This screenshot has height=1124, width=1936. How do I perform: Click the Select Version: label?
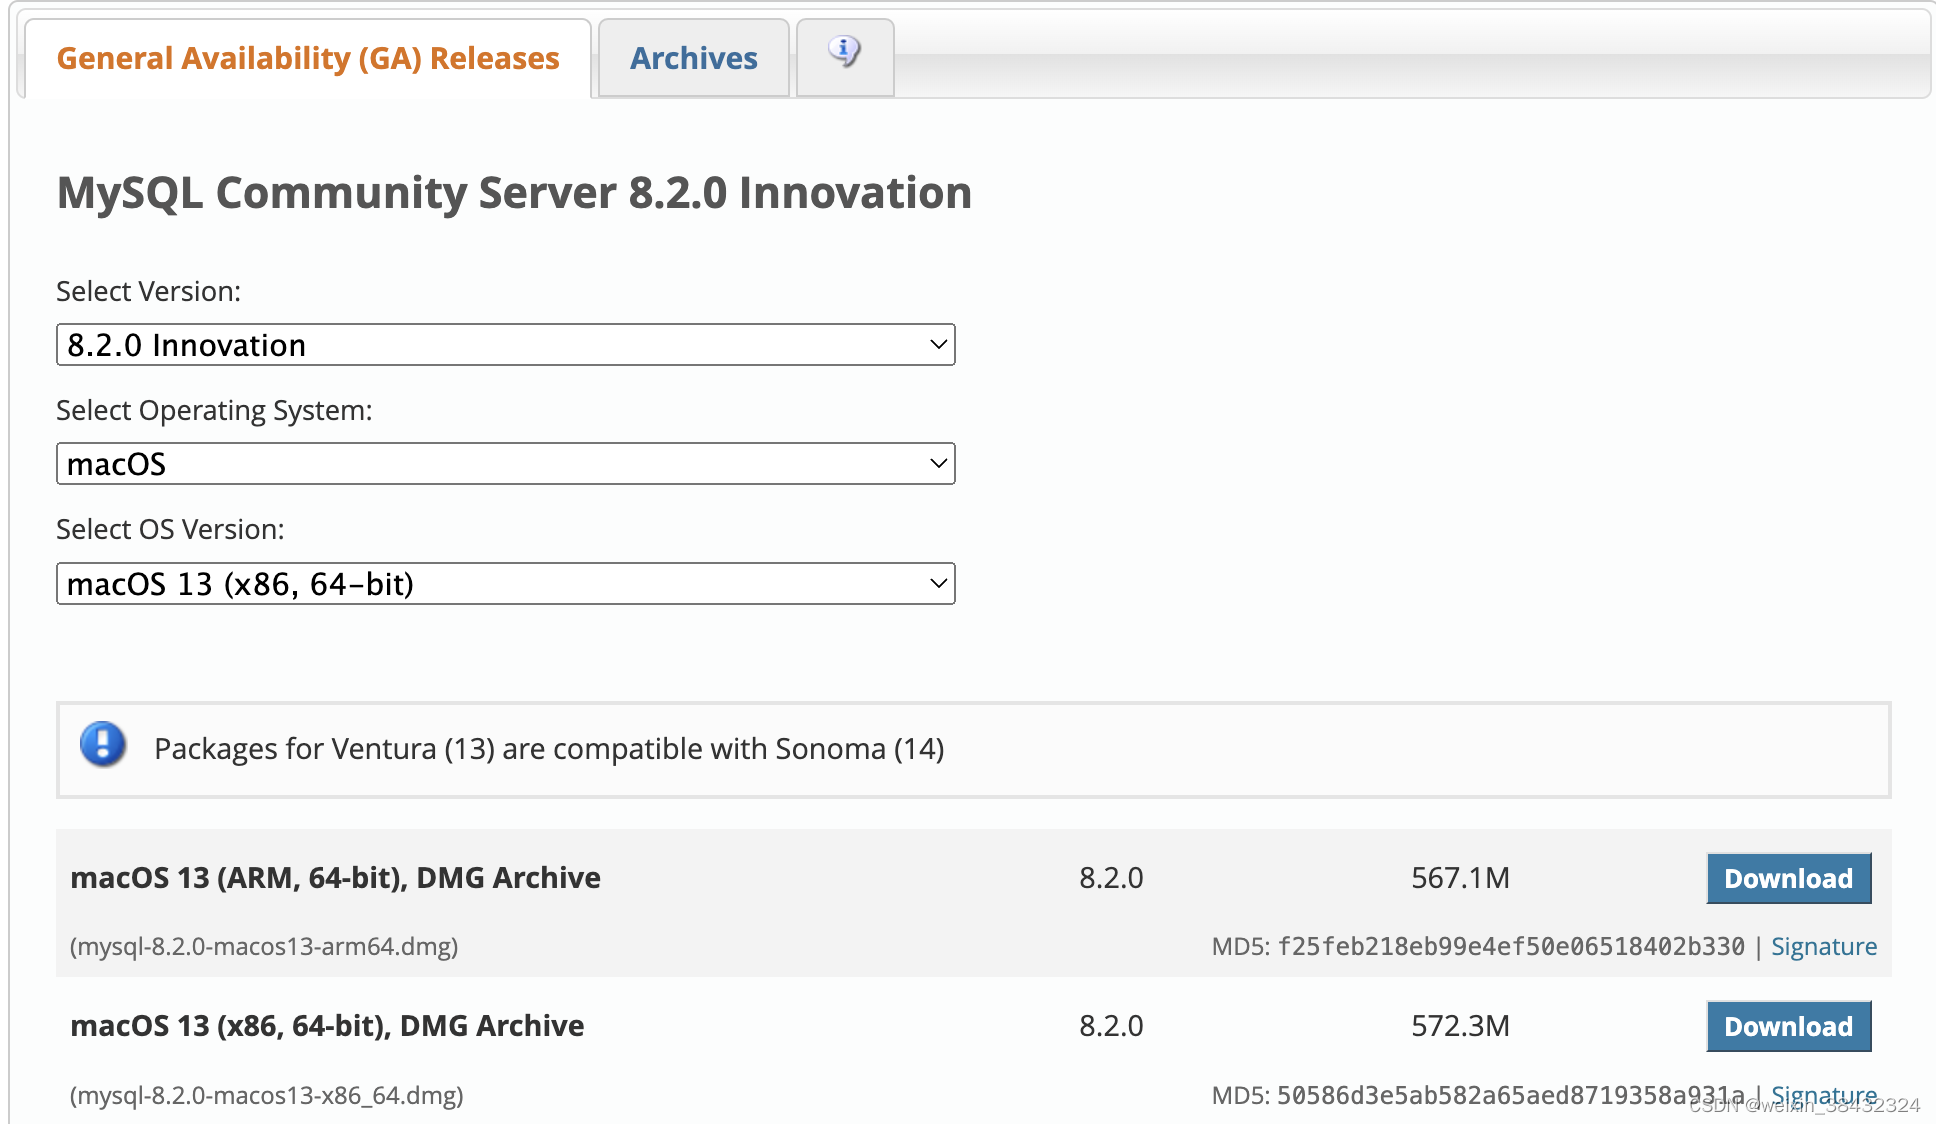click(x=148, y=291)
